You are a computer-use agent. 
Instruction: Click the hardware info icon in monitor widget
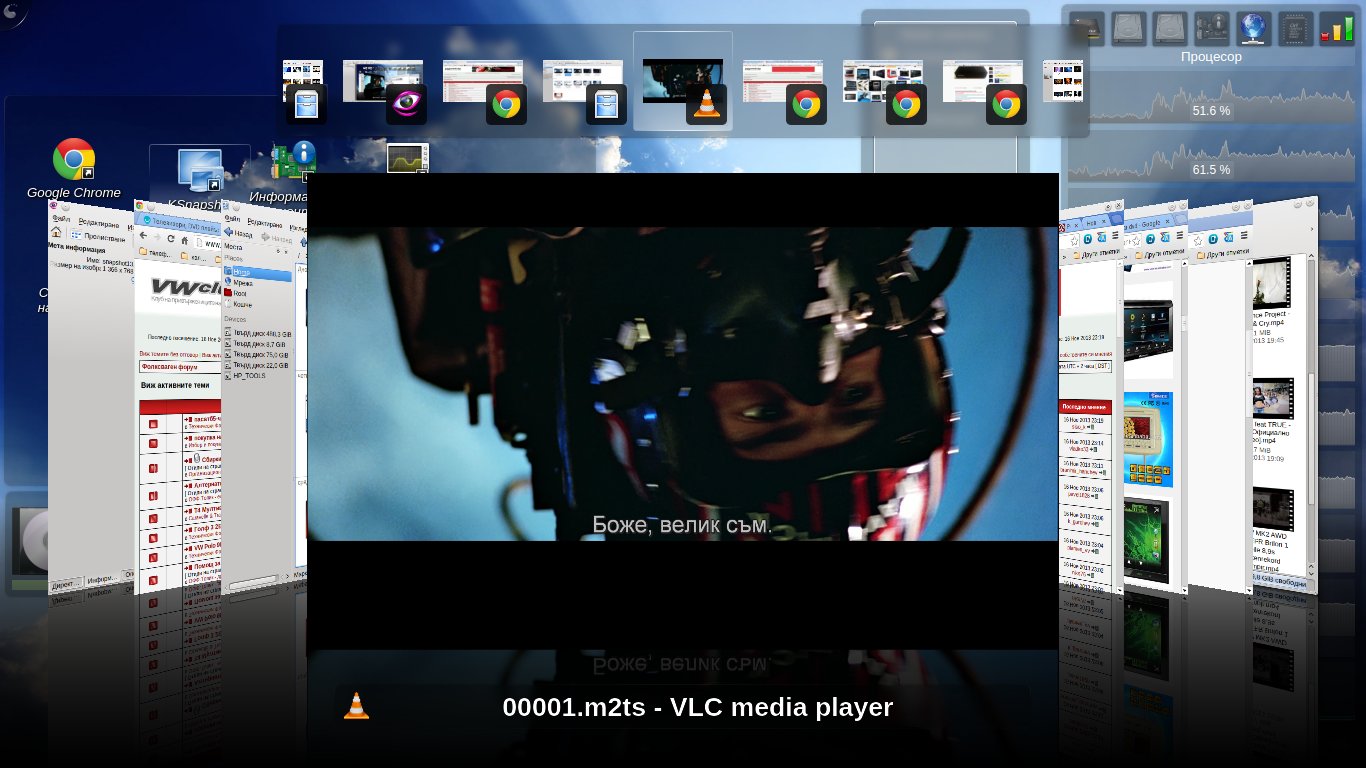coord(1211,28)
